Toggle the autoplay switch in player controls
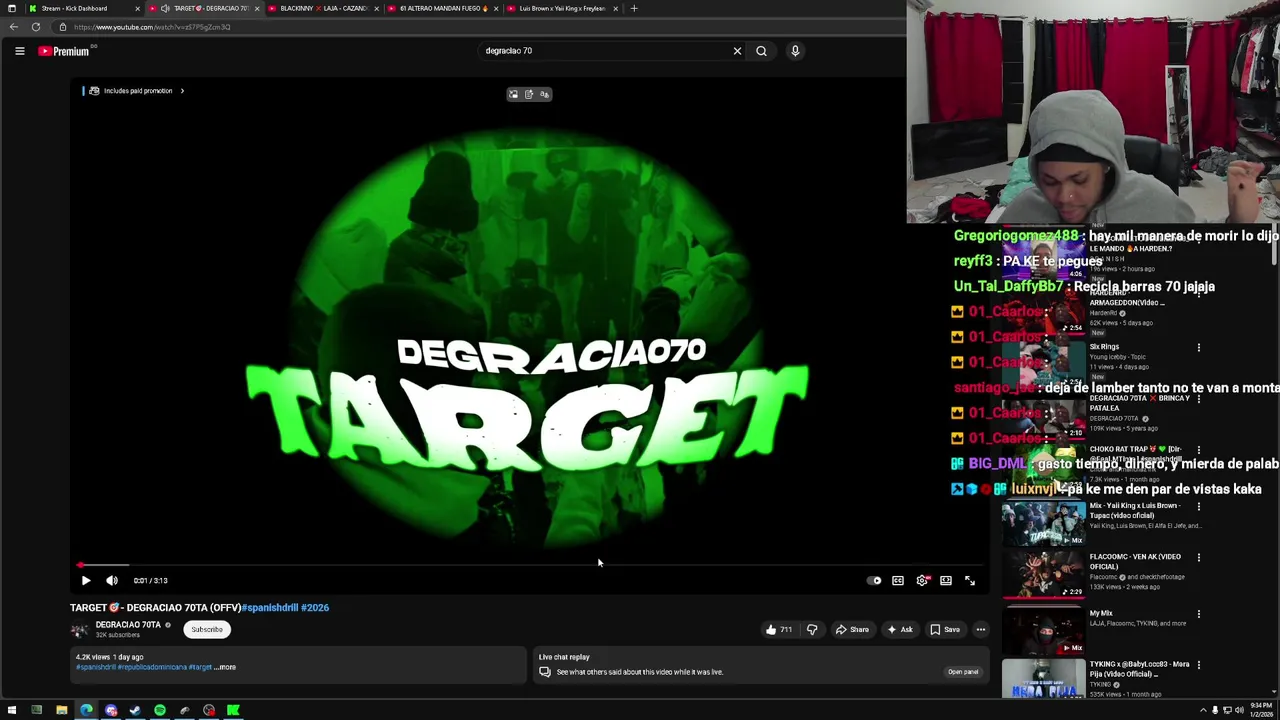This screenshot has height=720, width=1280. click(875, 580)
